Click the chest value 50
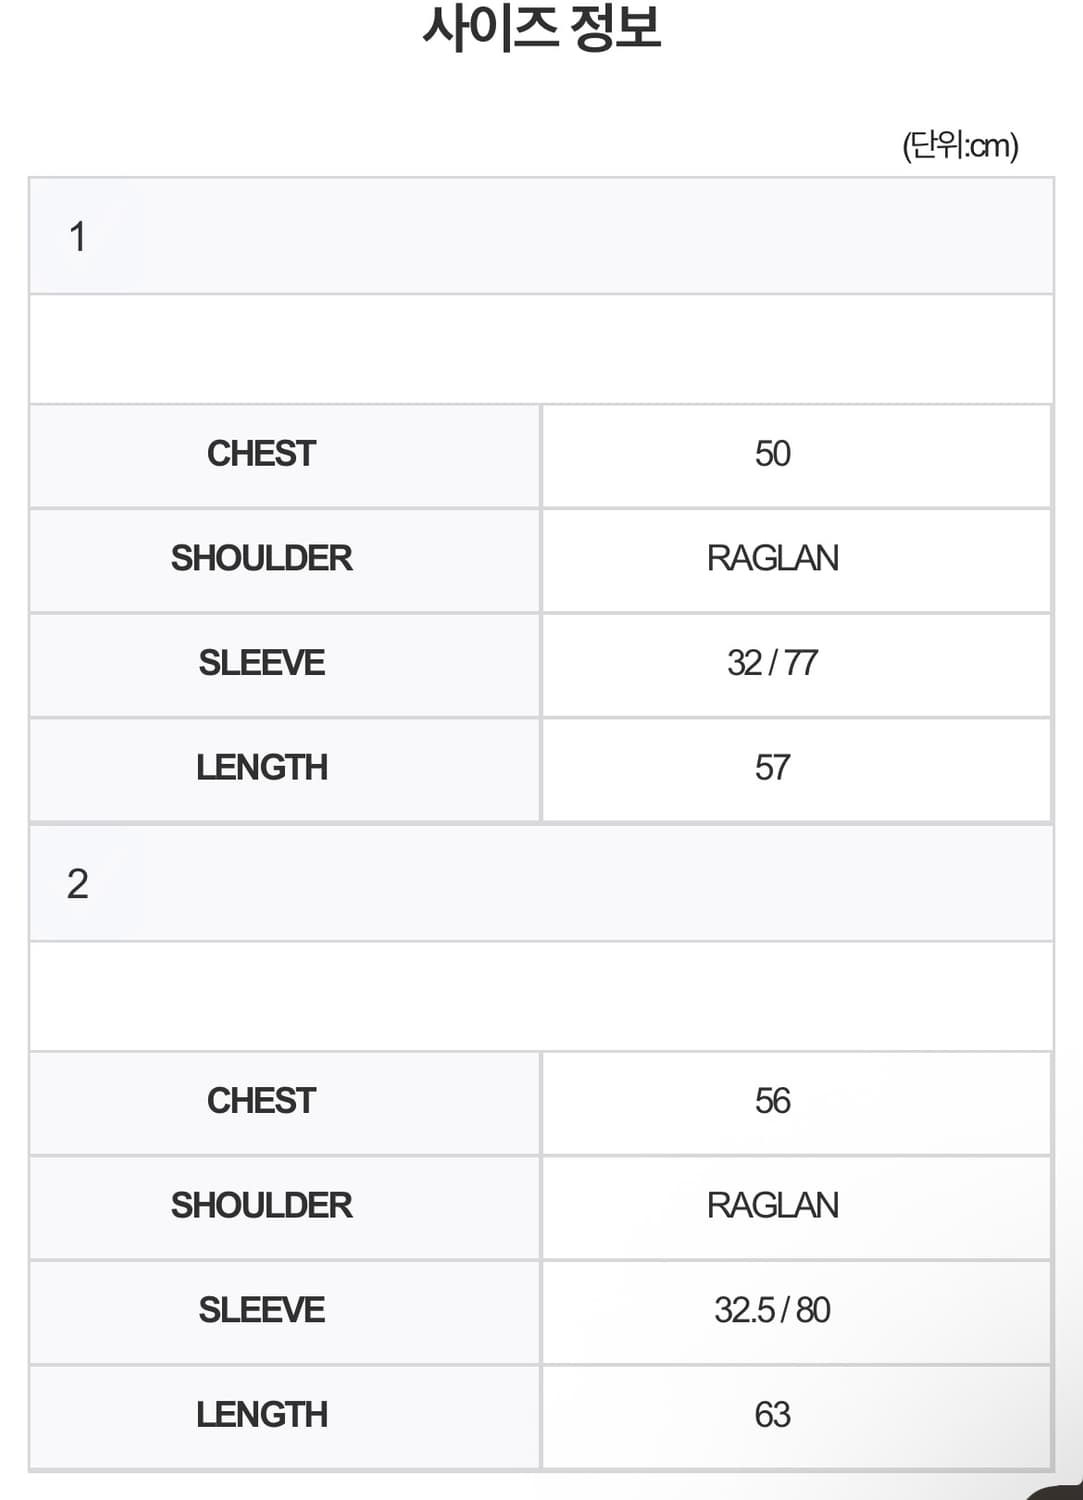This screenshot has height=1500, width=1083. (773, 454)
